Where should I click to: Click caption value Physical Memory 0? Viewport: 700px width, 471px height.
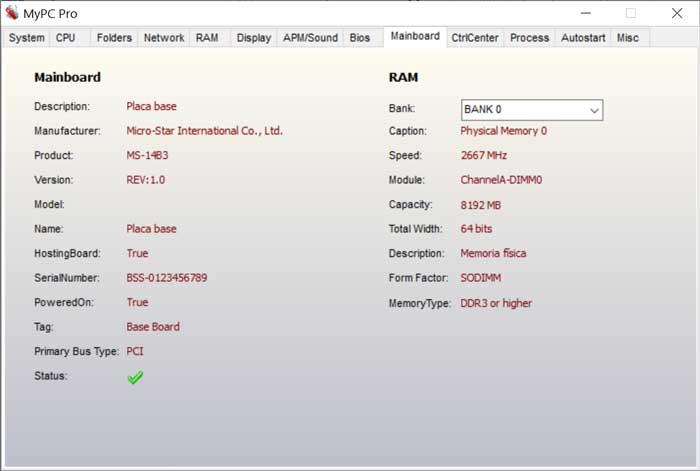[x=504, y=131]
